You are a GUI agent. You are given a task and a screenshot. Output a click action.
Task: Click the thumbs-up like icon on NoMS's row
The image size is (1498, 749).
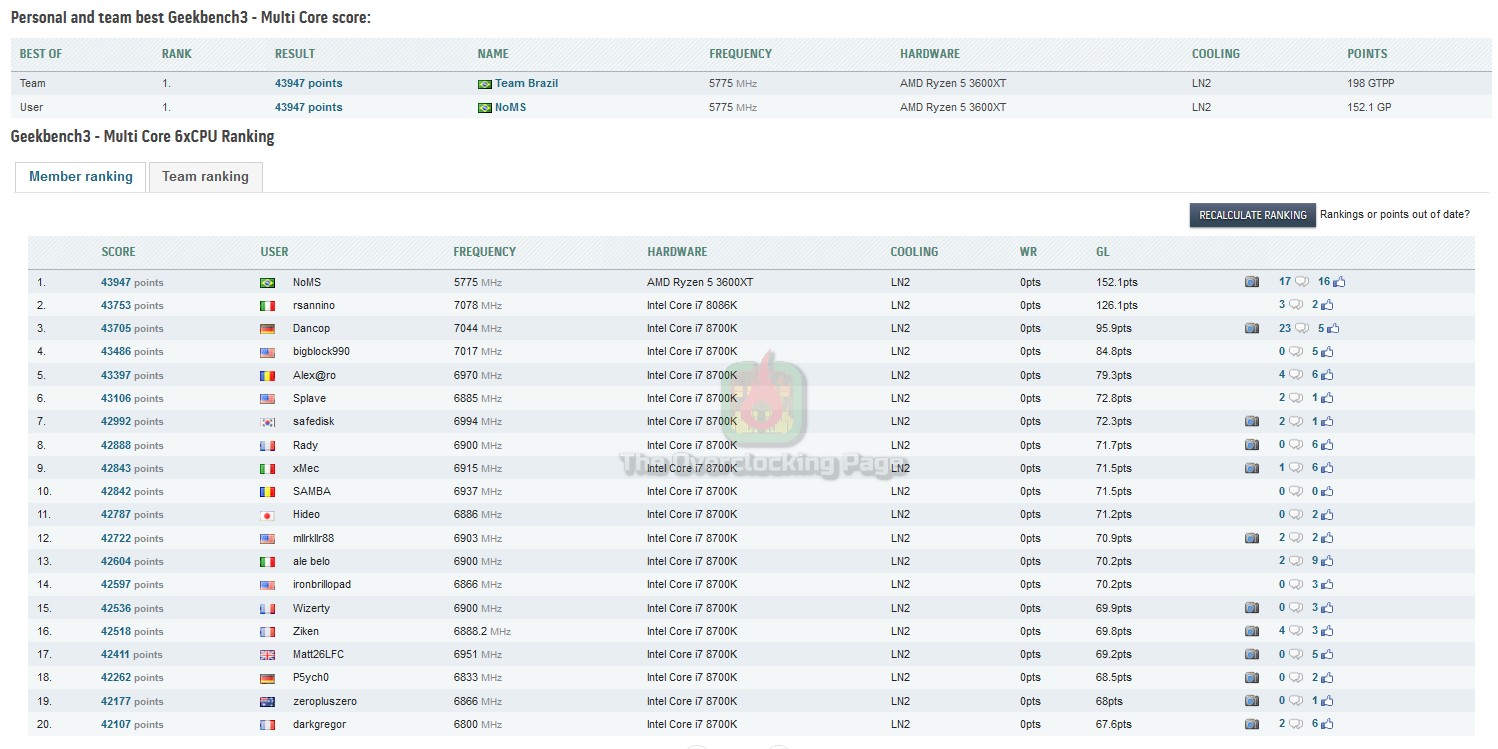click(1338, 281)
